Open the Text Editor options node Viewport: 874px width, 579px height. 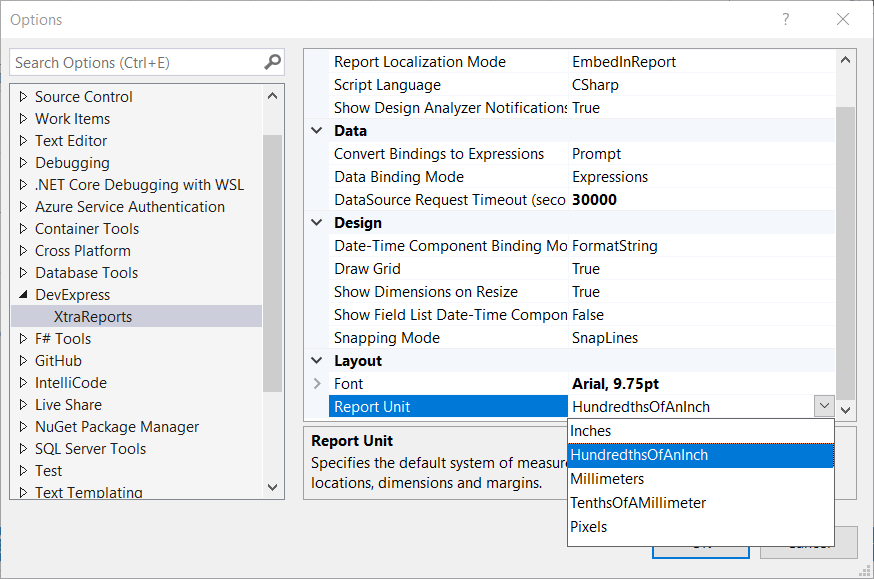(71, 141)
